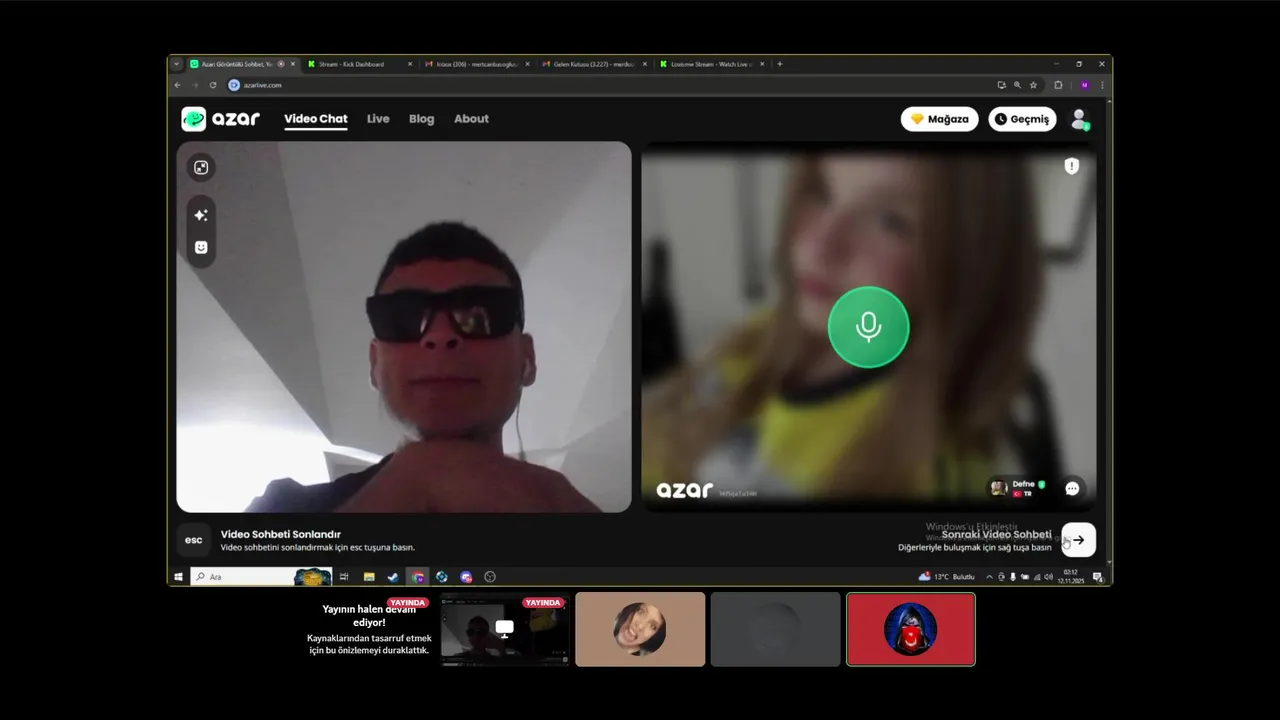Image resolution: width=1280 pixels, height=720 pixels.
Task: Close the Azar browser tab
Action: pyautogui.click(x=292, y=64)
